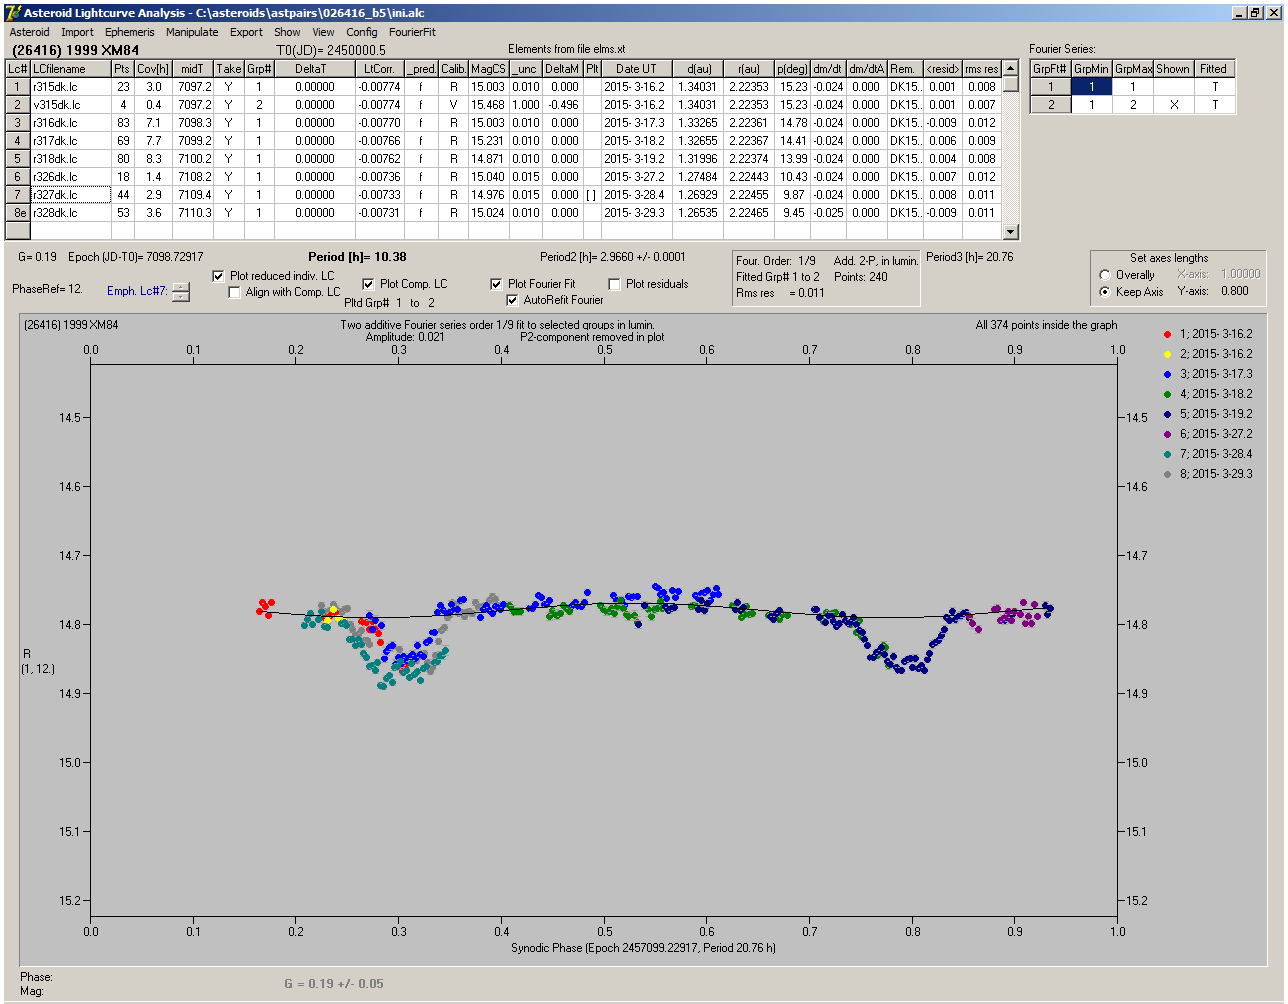1288x1004 pixels.
Task: Toggle Plot Fourier Fit checkbox
Action: pyautogui.click(x=496, y=284)
